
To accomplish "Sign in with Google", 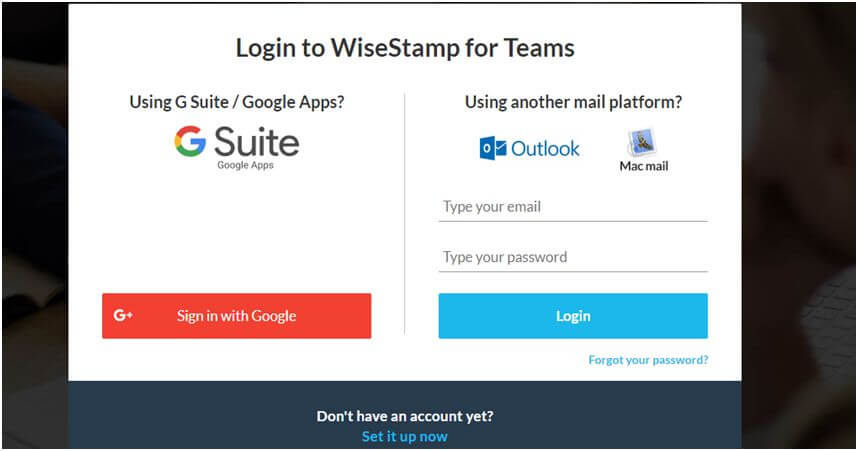I will (236, 316).
